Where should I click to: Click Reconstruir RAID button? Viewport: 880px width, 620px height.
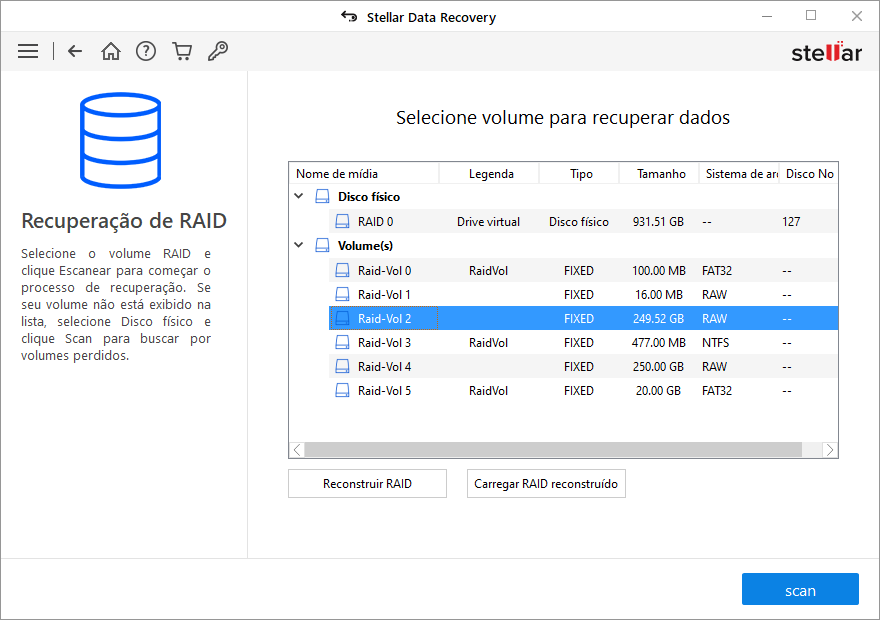click(368, 484)
